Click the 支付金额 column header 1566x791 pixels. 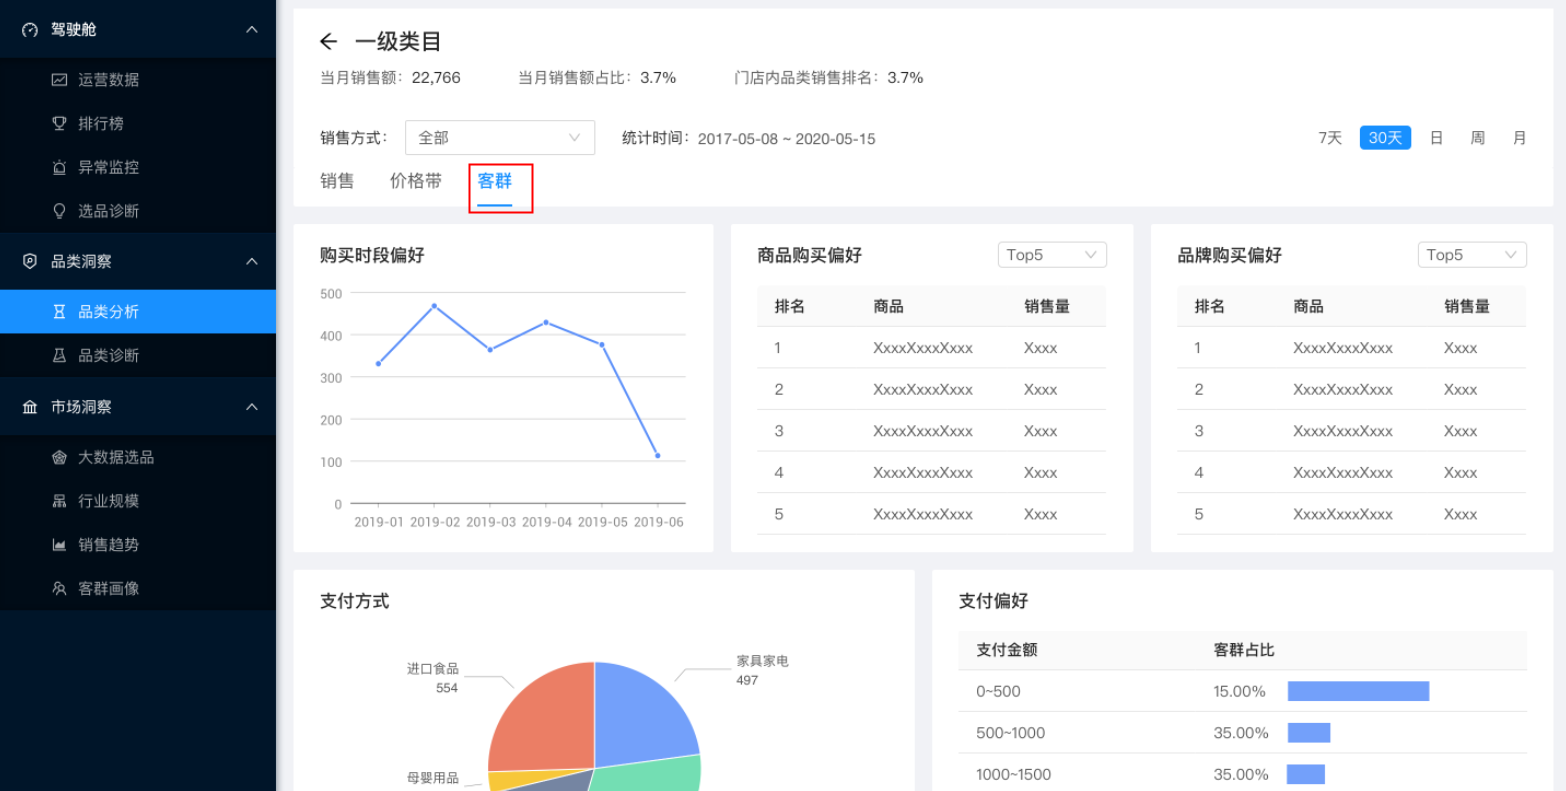point(1006,650)
